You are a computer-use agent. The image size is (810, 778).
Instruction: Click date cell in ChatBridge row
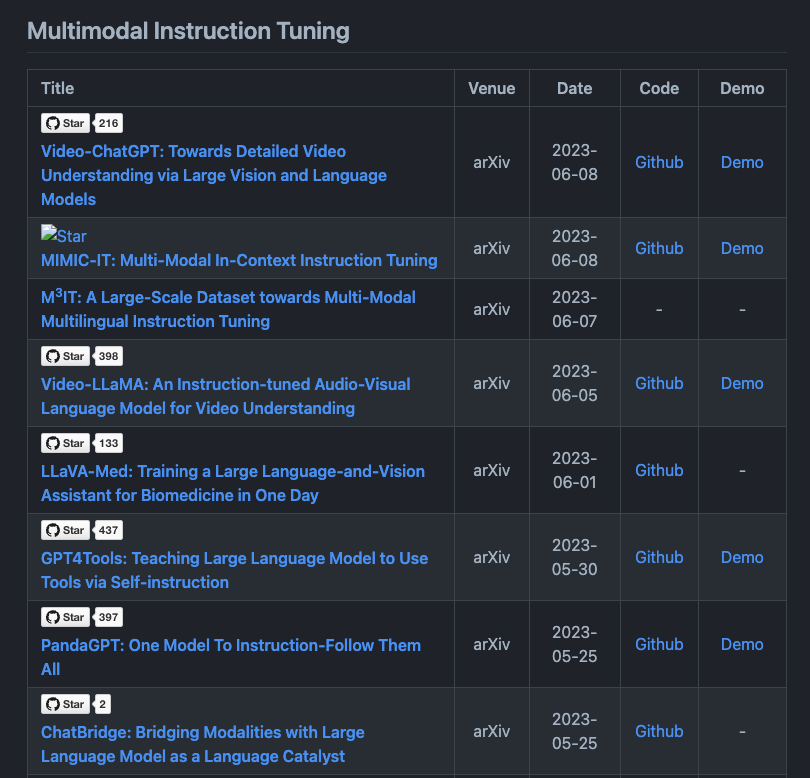point(574,731)
